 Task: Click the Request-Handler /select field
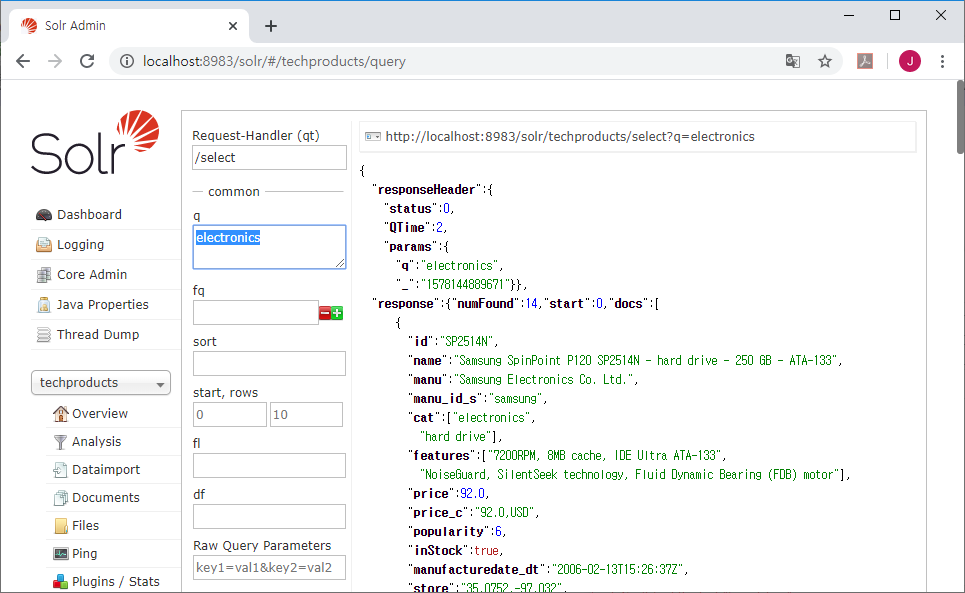pos(270,157)
